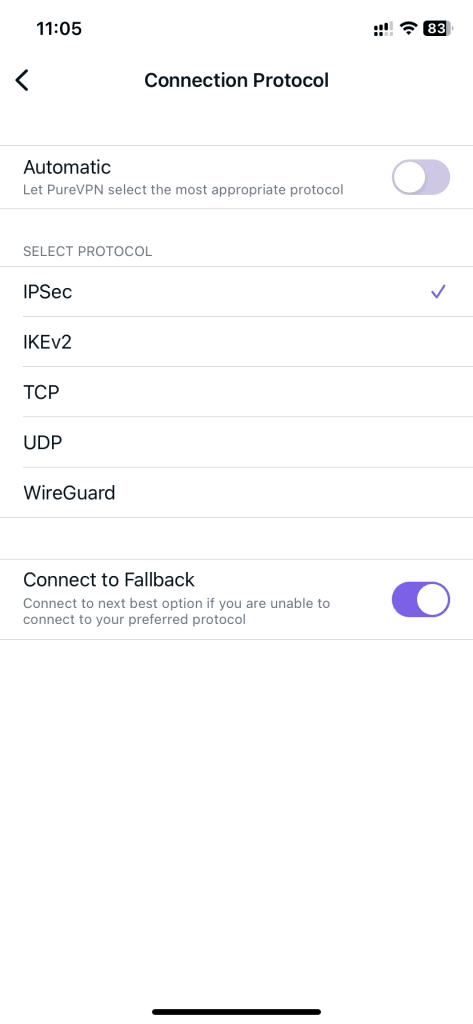Tap the home indicator bar

click(x=236, y=1012)
